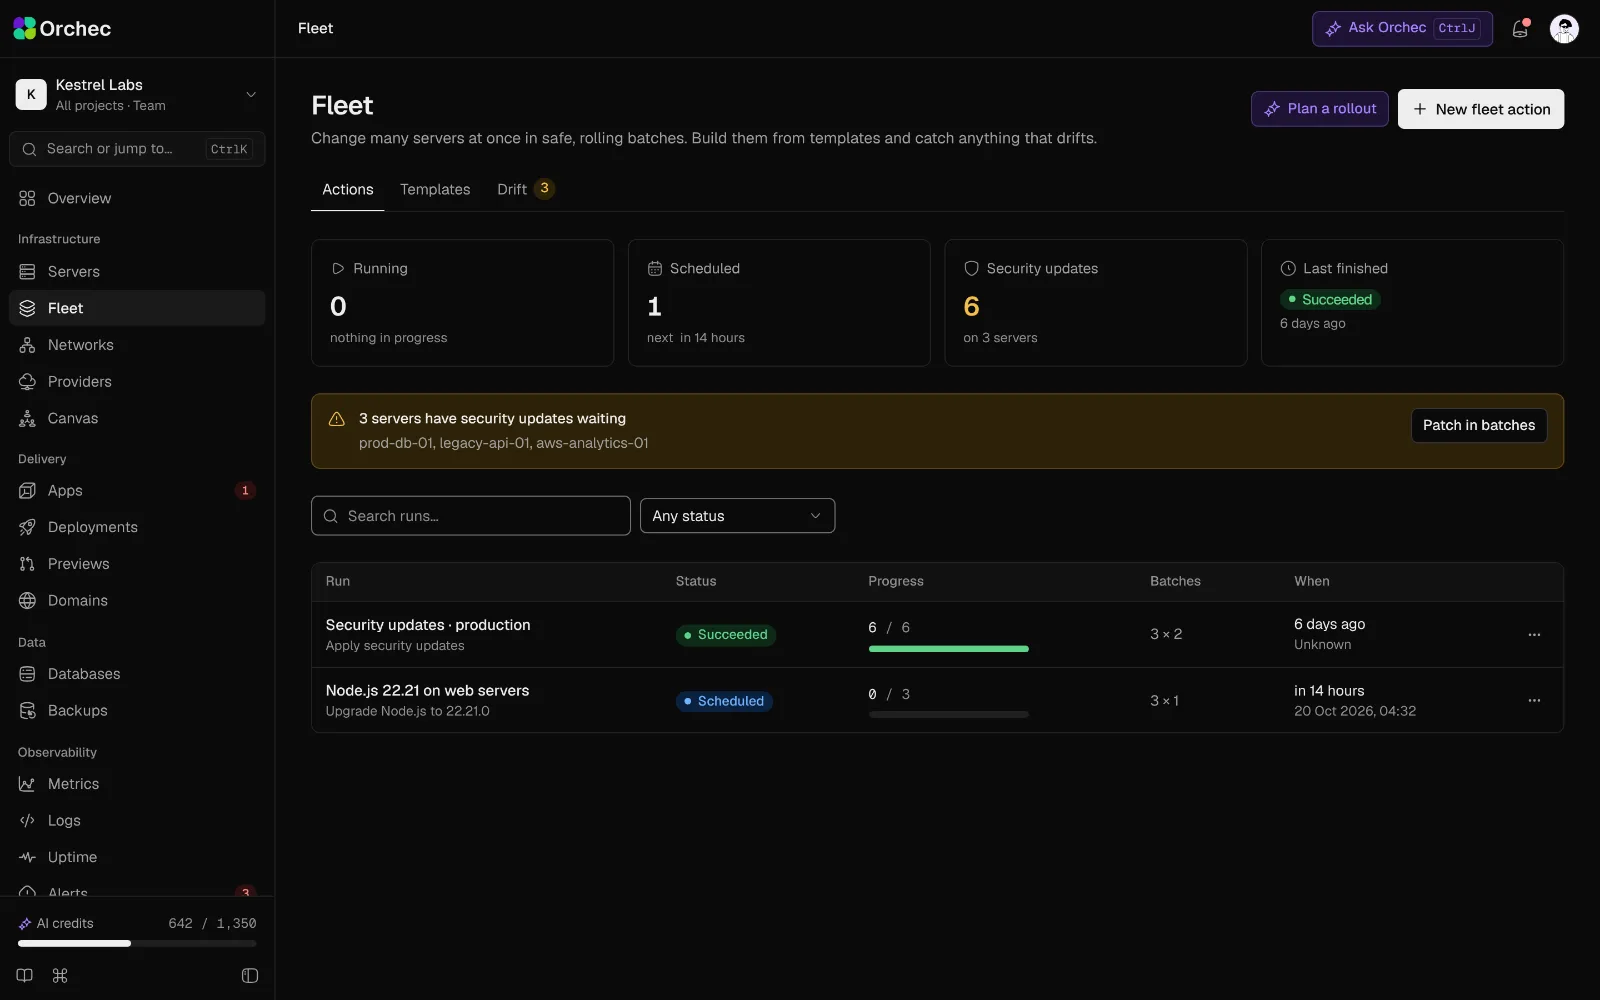The image size is (1600, 1000).
Task: Click the Scheduled summary card
Action: tap(779, 303)
